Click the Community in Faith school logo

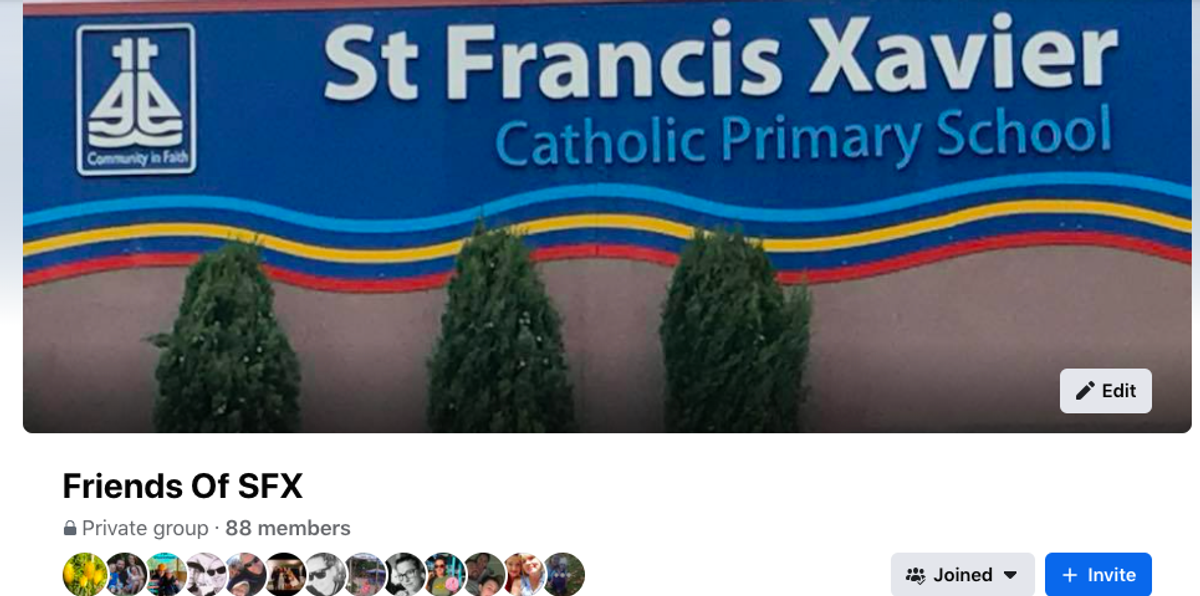pos(136,99)
